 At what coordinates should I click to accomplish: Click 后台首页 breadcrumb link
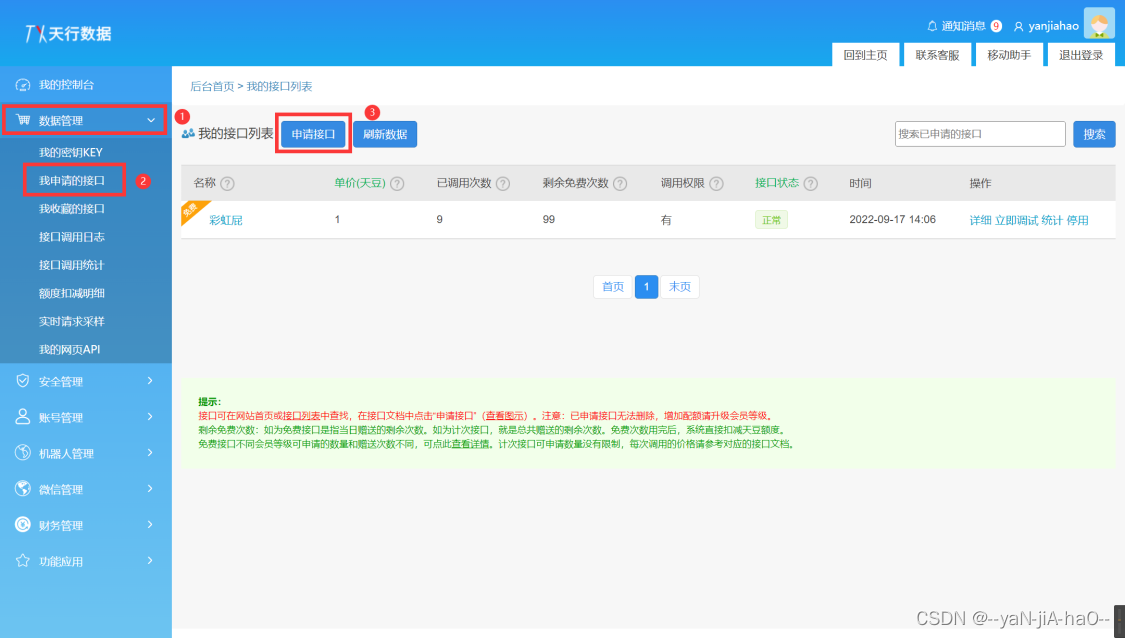click(212, 86)
